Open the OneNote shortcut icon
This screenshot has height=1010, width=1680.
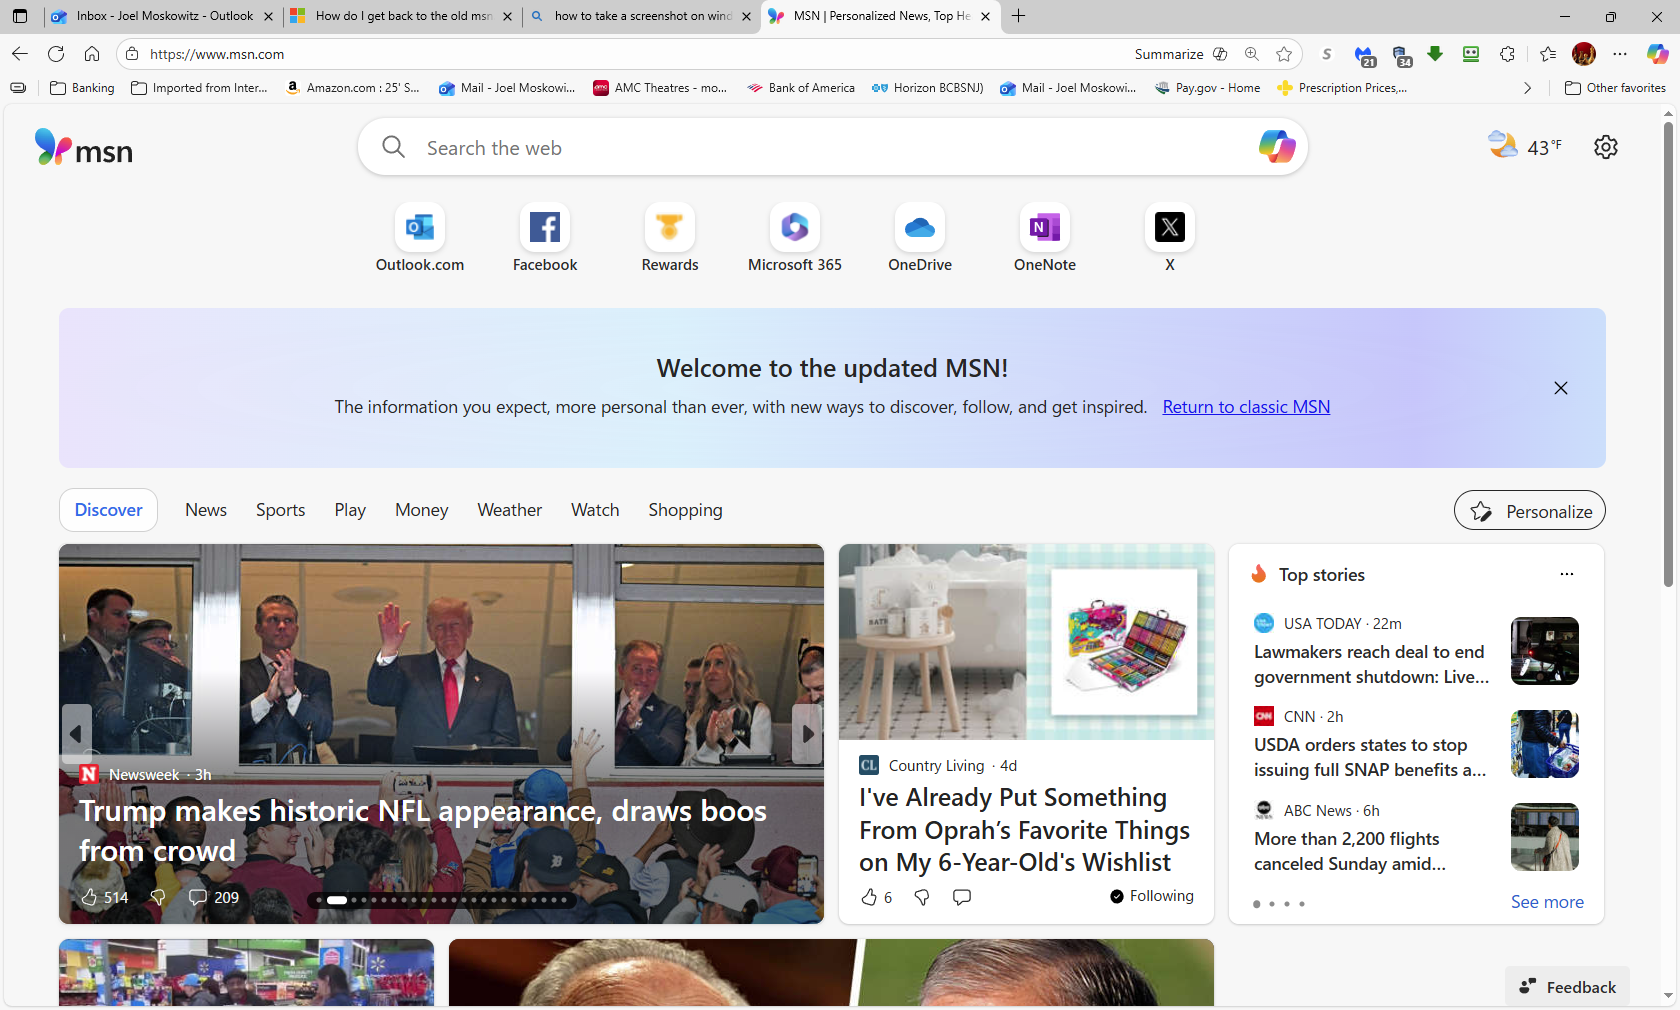1045,228
